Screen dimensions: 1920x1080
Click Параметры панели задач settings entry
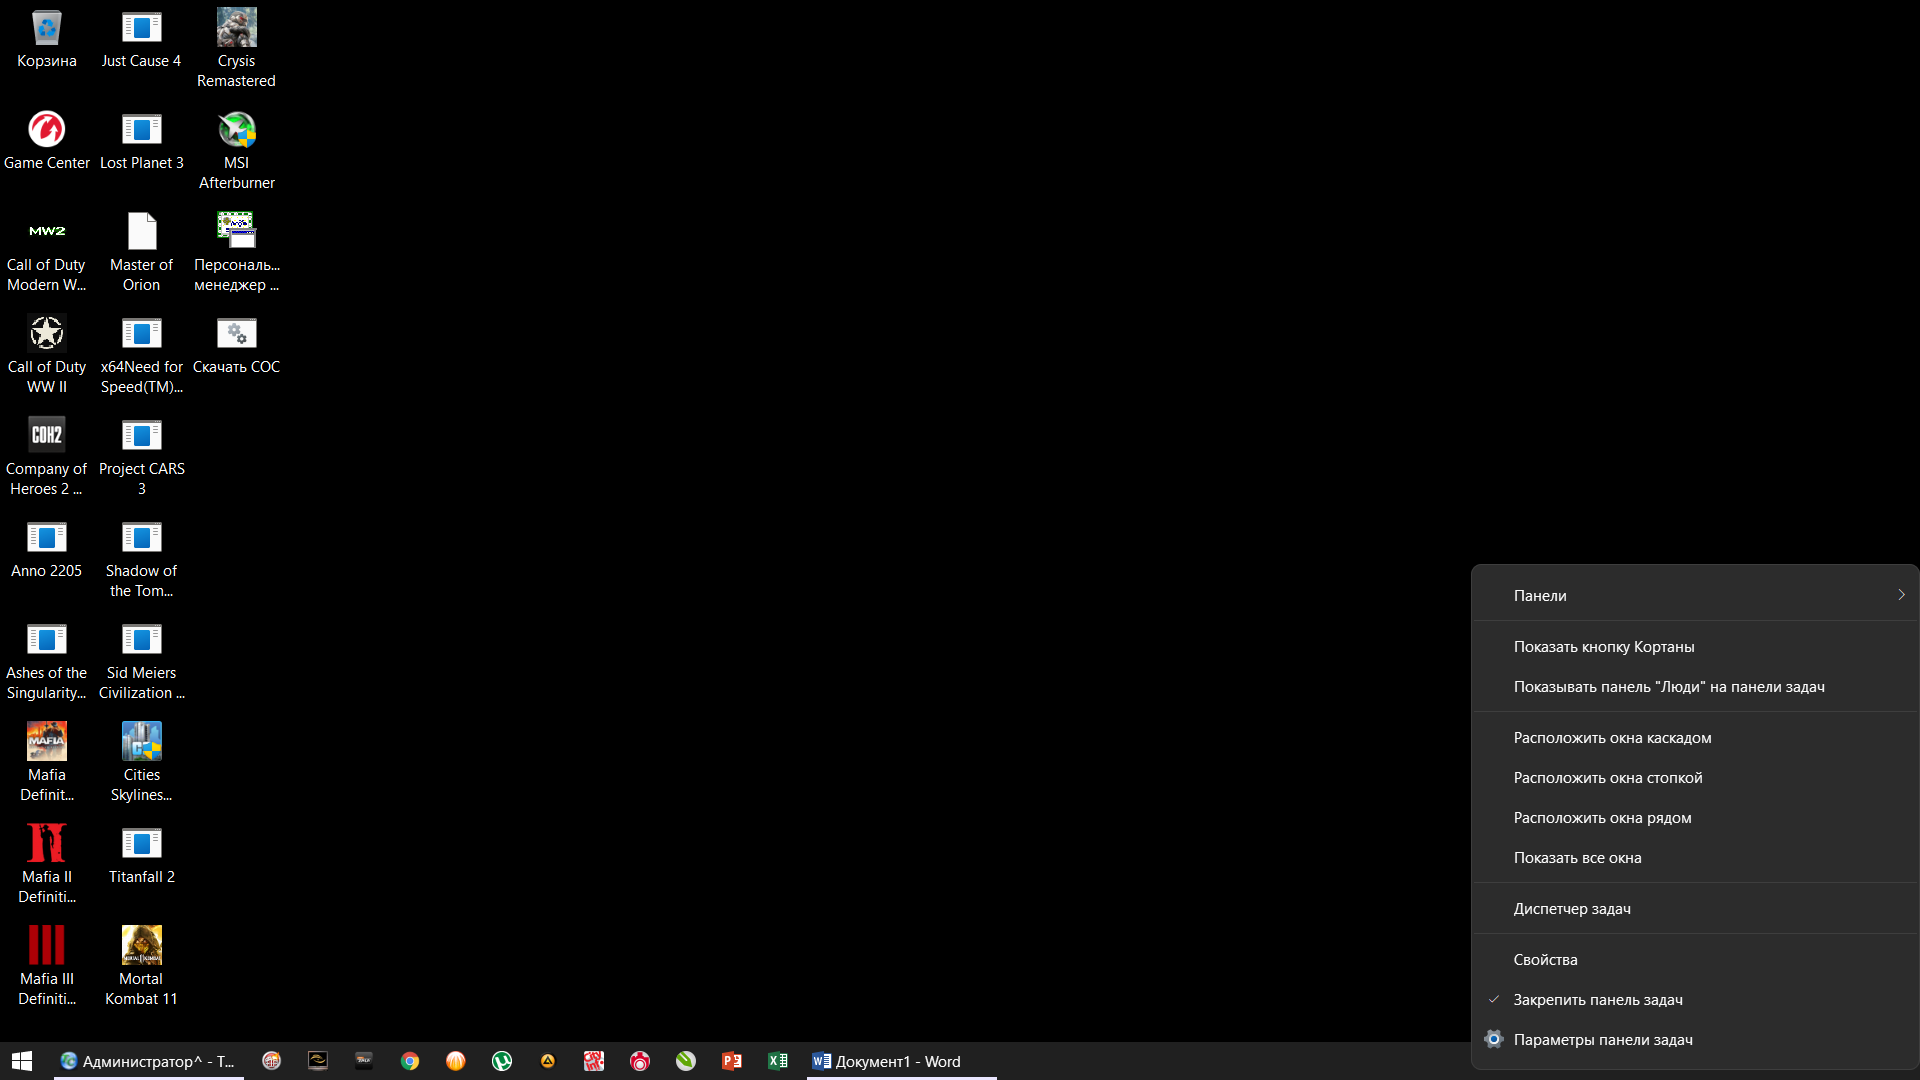pyautogui.click(x=1602, y=1039)
